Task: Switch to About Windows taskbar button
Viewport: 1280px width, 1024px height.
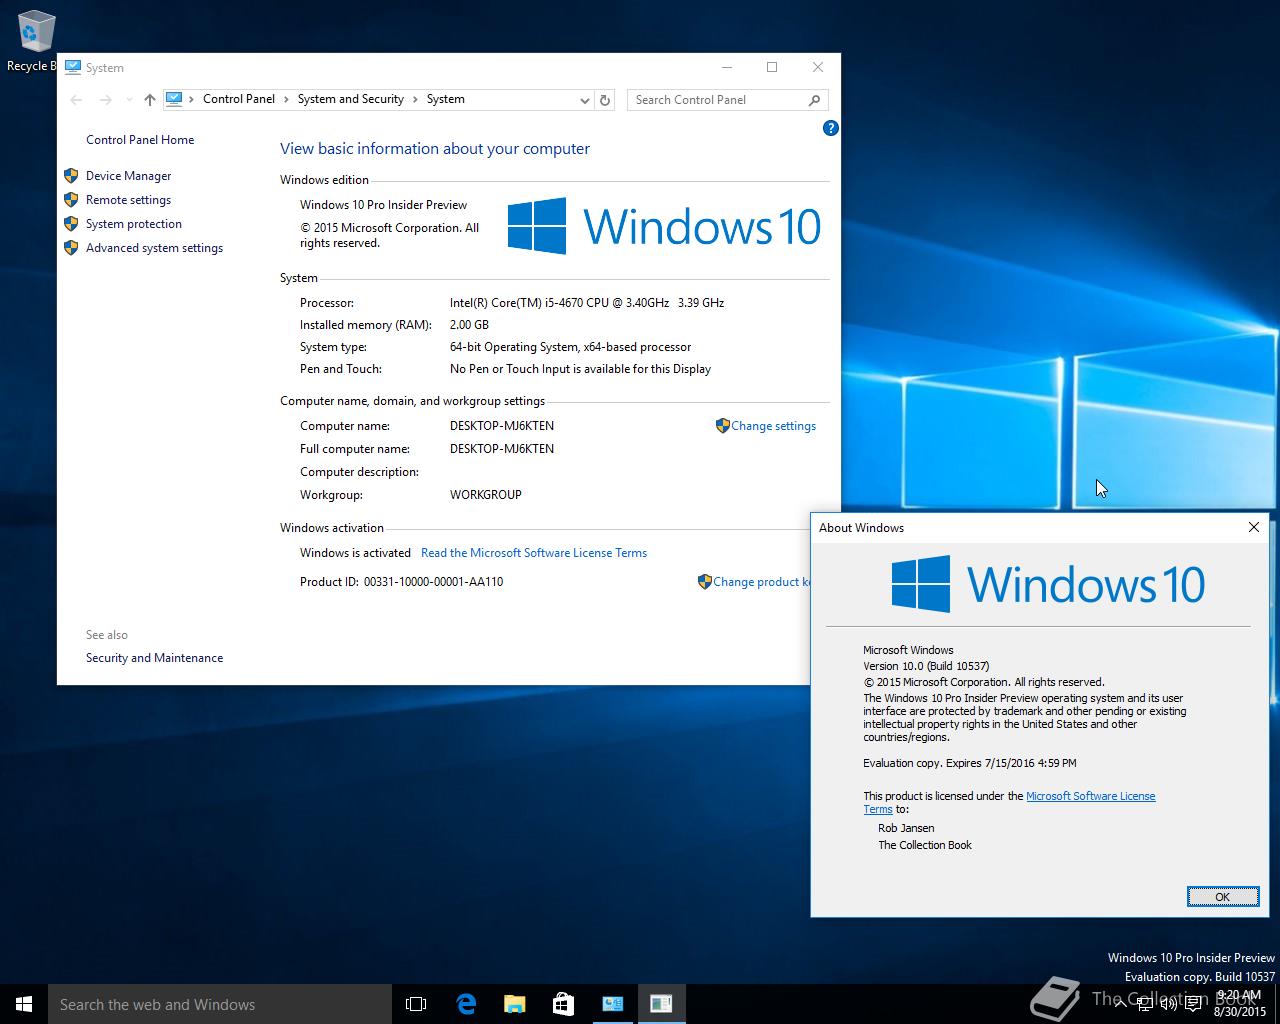Action: point(661,1004)
